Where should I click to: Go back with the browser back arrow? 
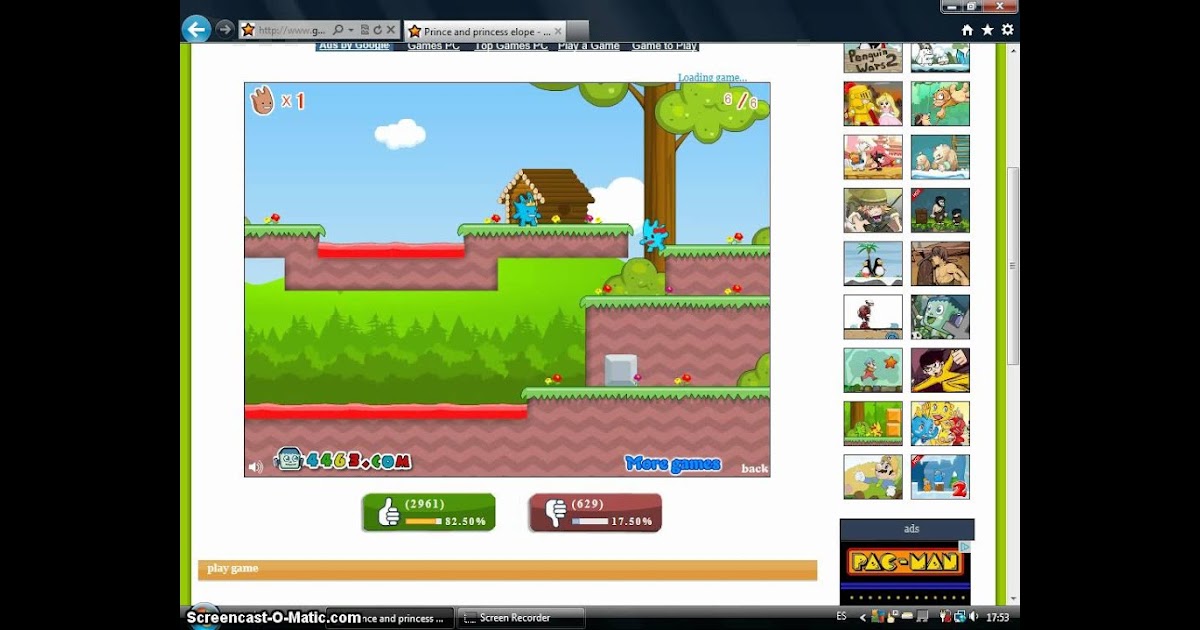(196, 29)
